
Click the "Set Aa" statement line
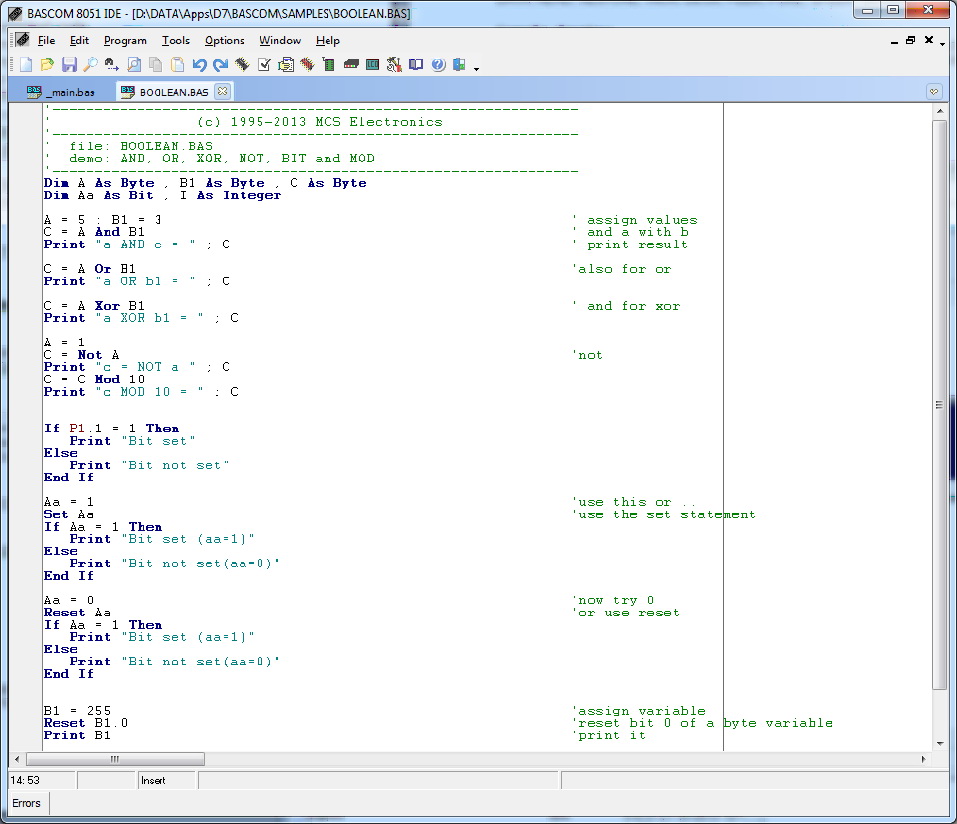[x=68, y=515]
